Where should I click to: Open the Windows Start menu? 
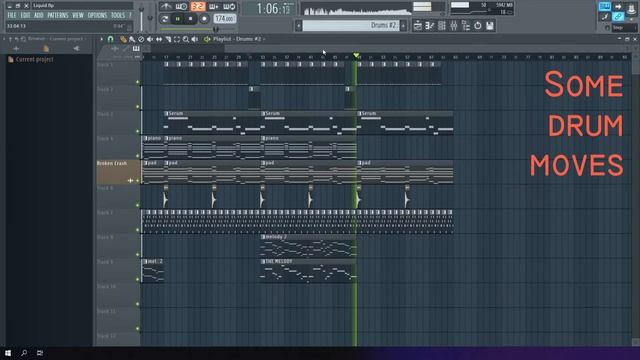(x=8, y=353)
